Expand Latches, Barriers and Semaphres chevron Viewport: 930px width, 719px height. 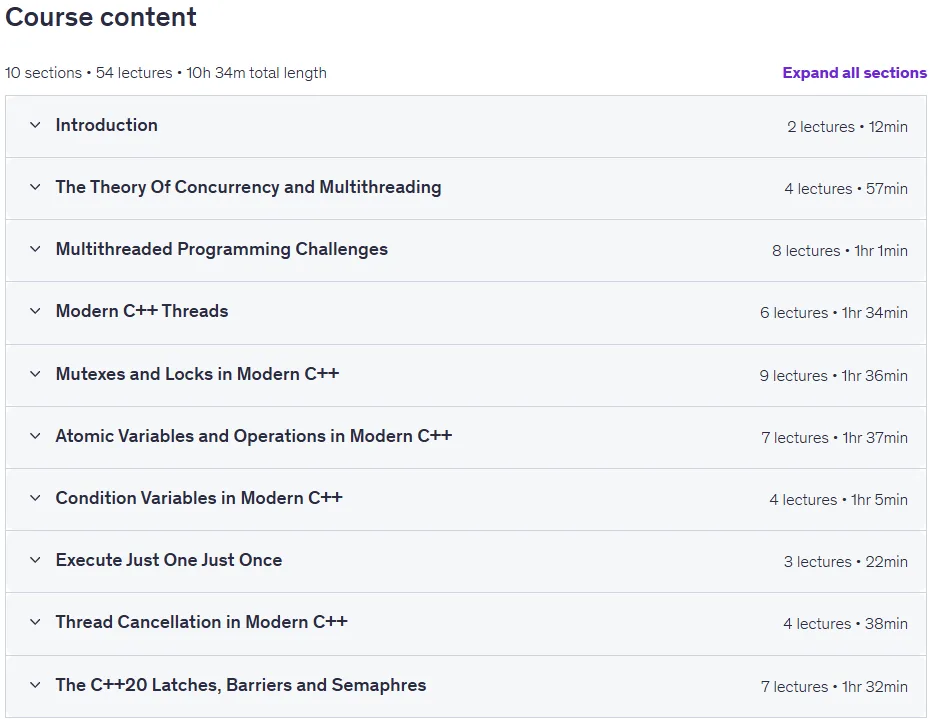click(x=35, y=685)
